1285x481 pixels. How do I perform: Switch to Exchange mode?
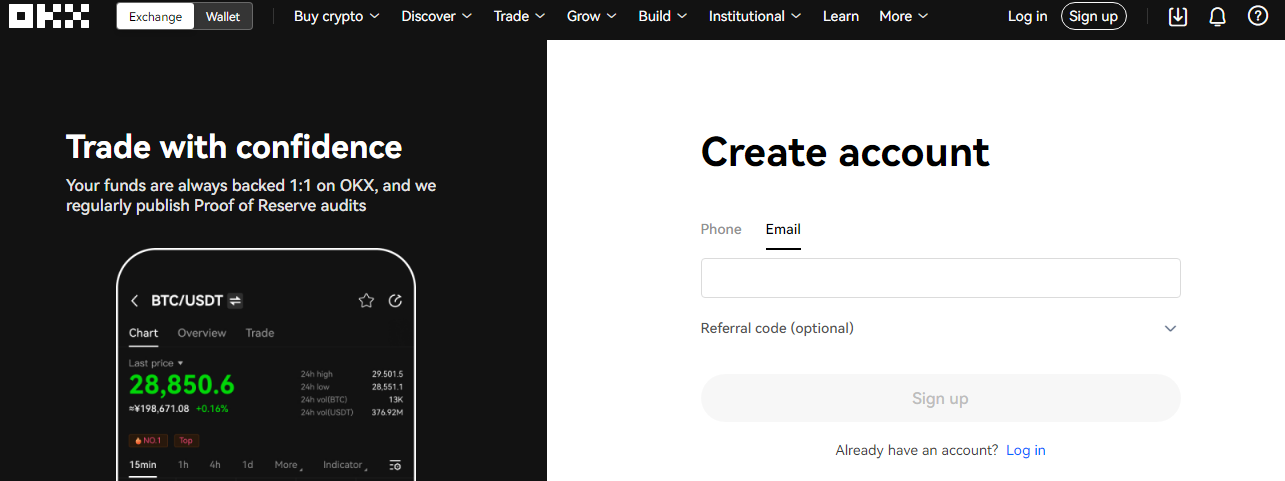[155, 16]
